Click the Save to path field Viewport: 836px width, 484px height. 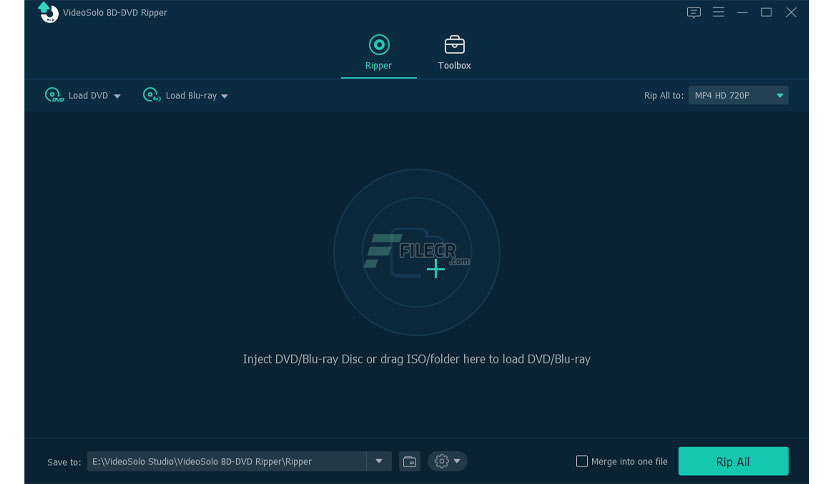[x=227, y=461]
